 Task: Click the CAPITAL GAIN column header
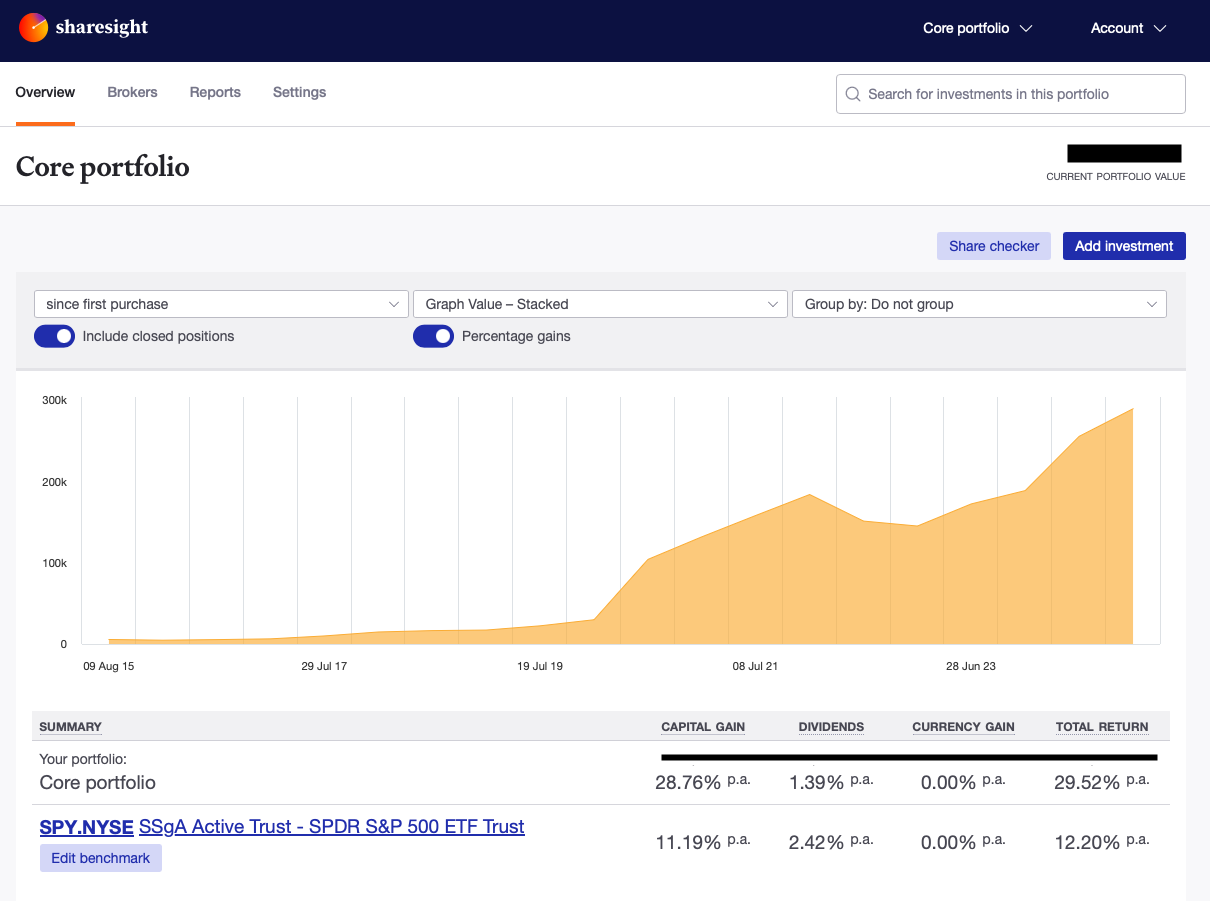click(703, 727)
